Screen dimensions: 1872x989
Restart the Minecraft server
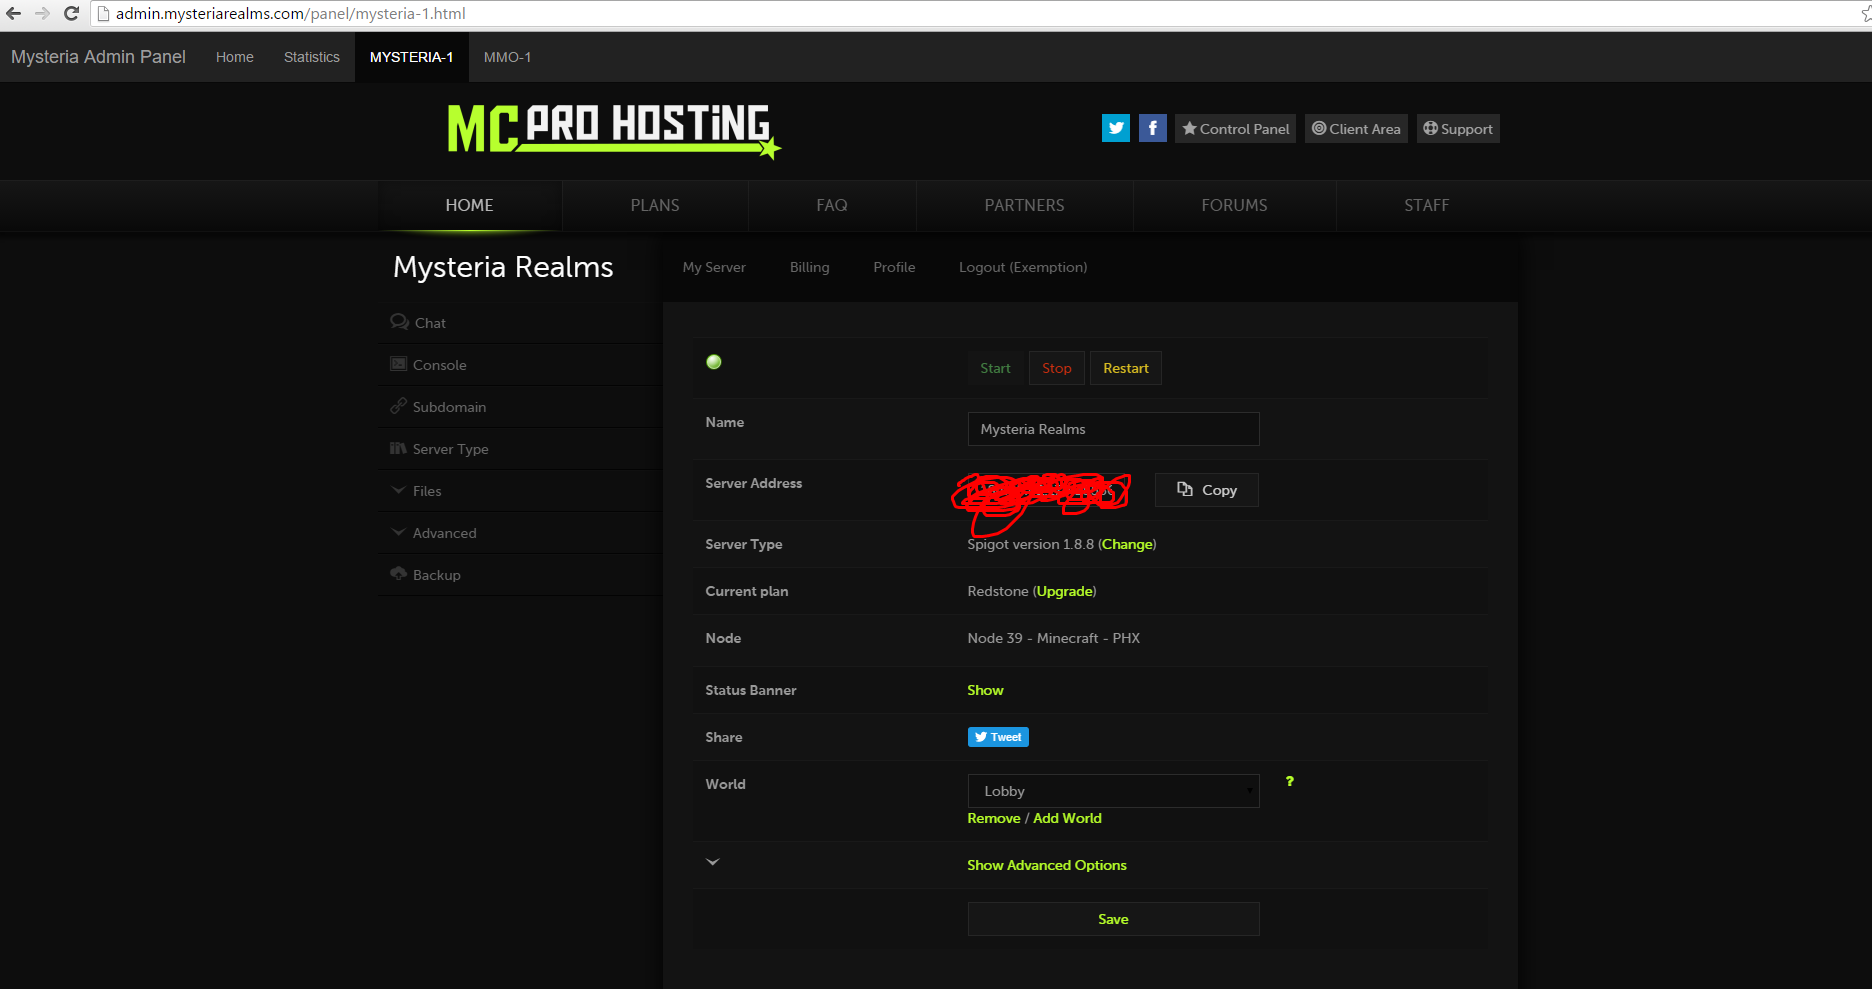(1125, 368)
